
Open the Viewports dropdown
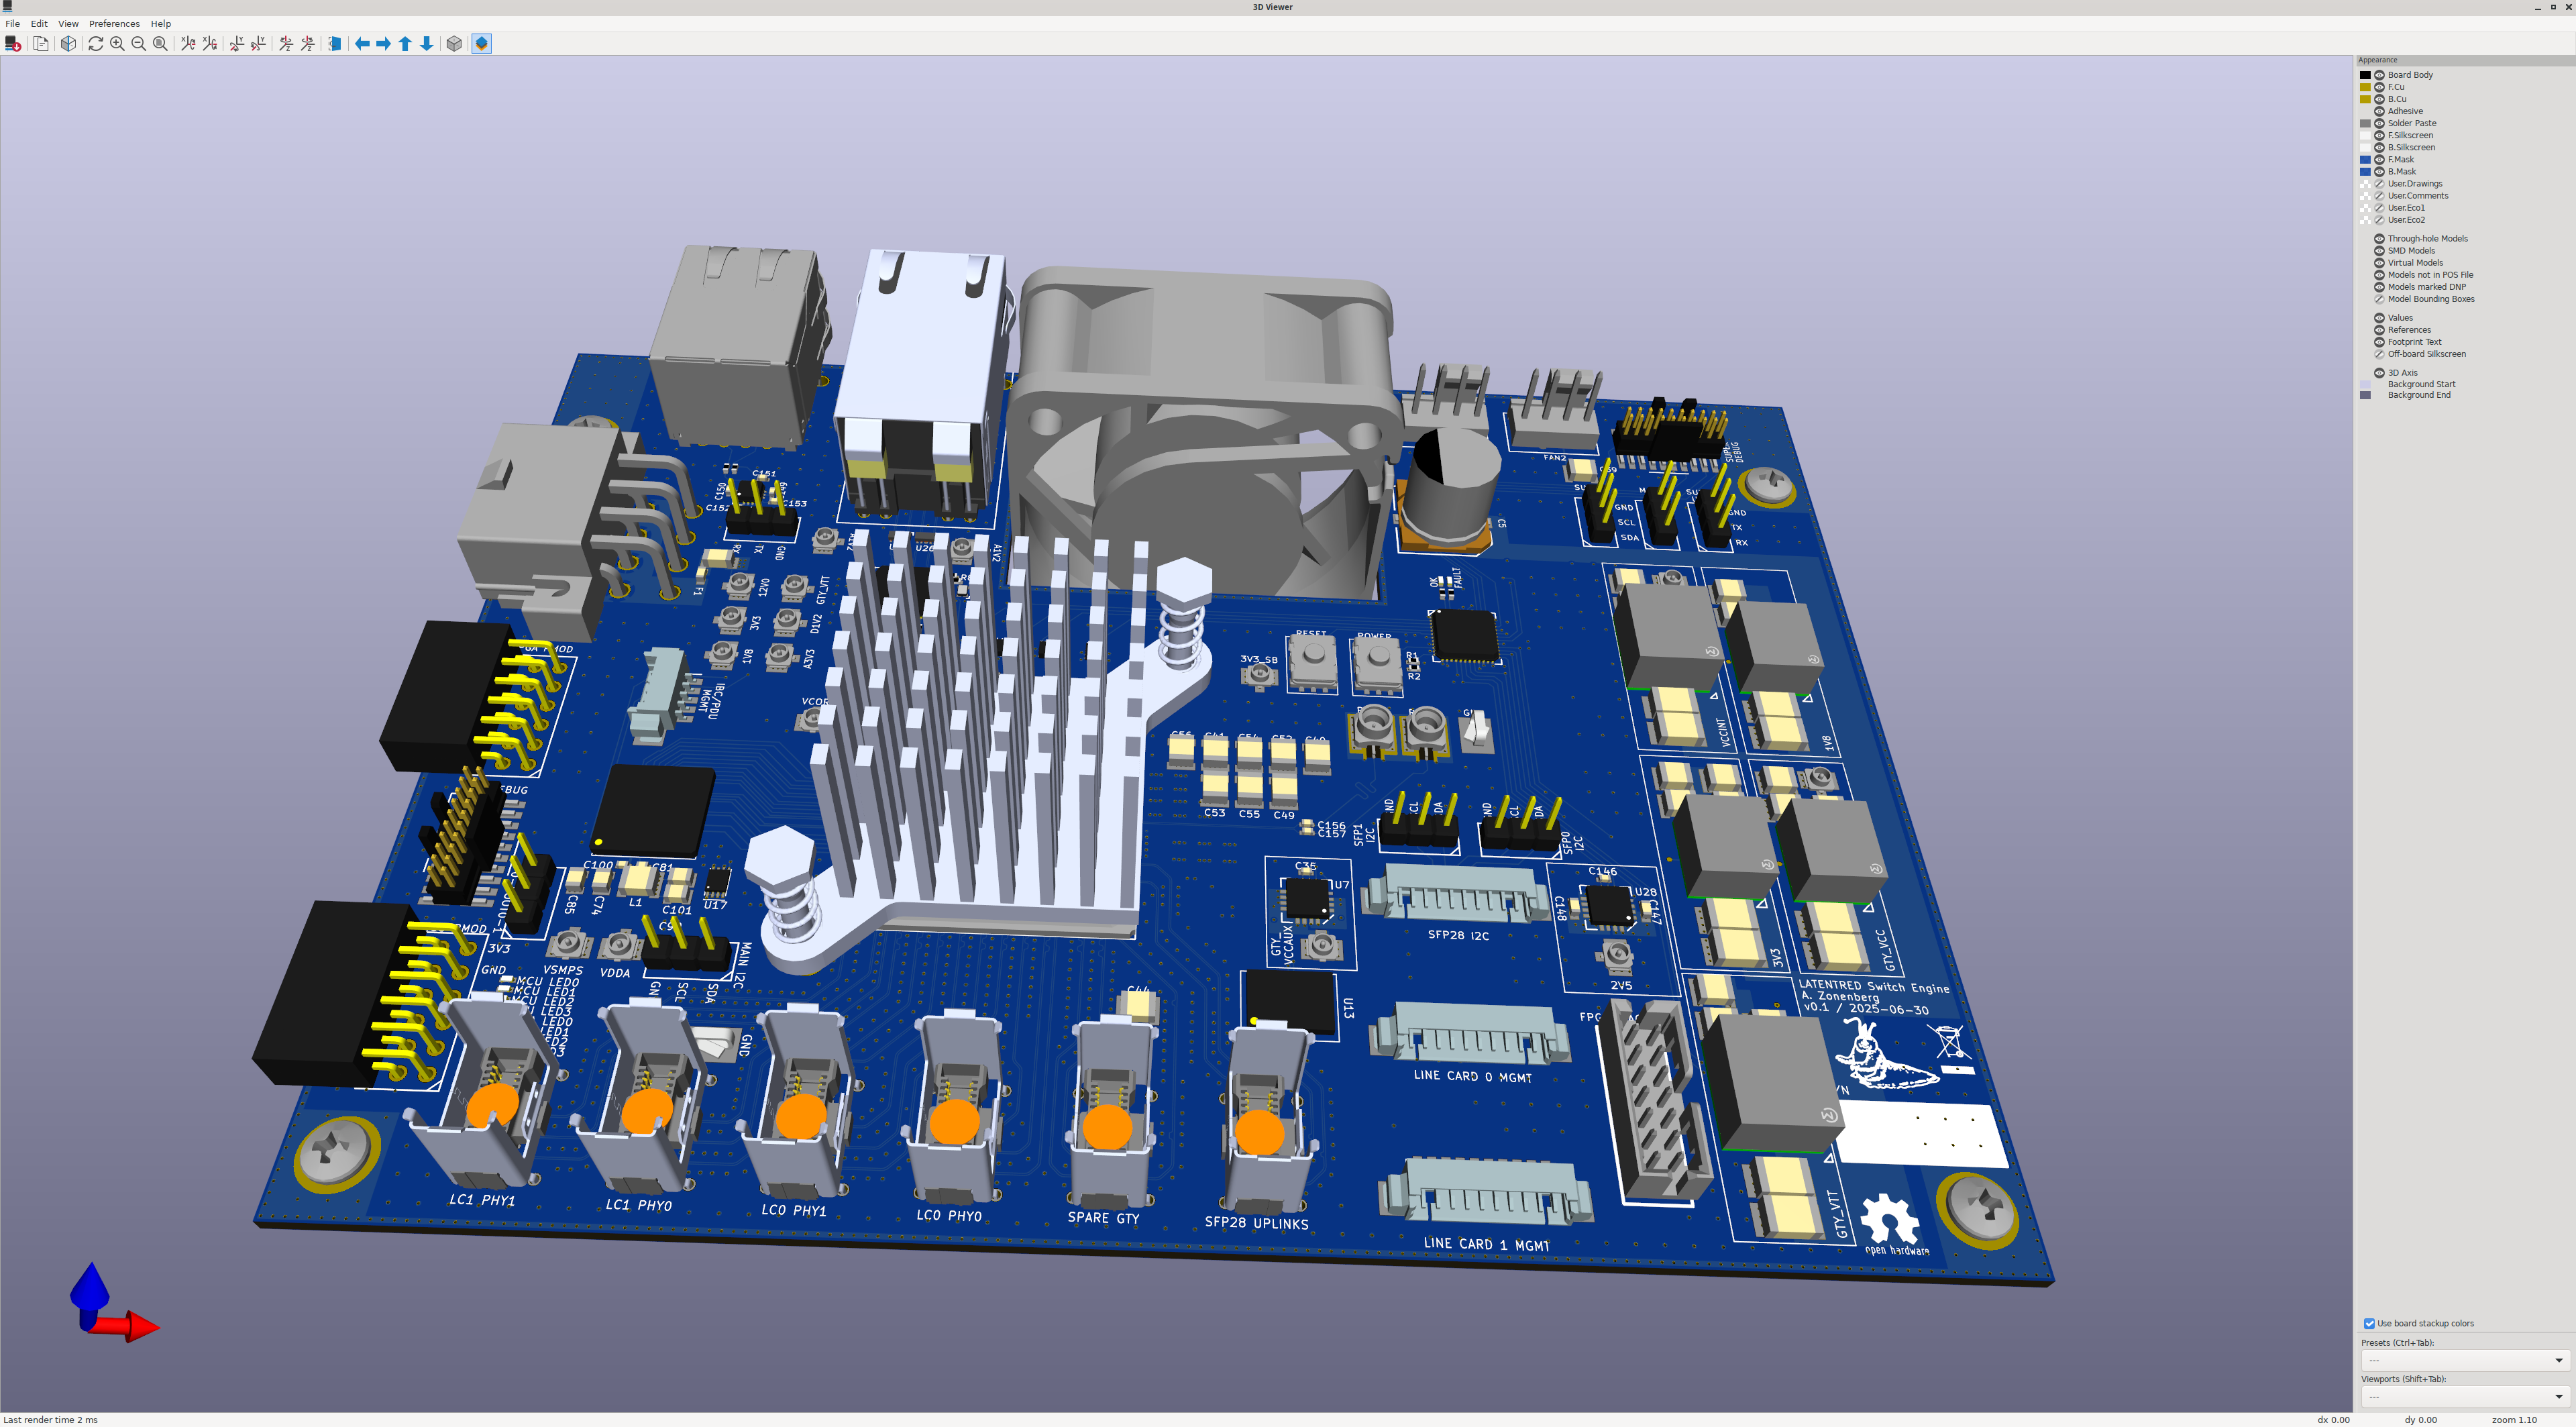[2464, 1396]
